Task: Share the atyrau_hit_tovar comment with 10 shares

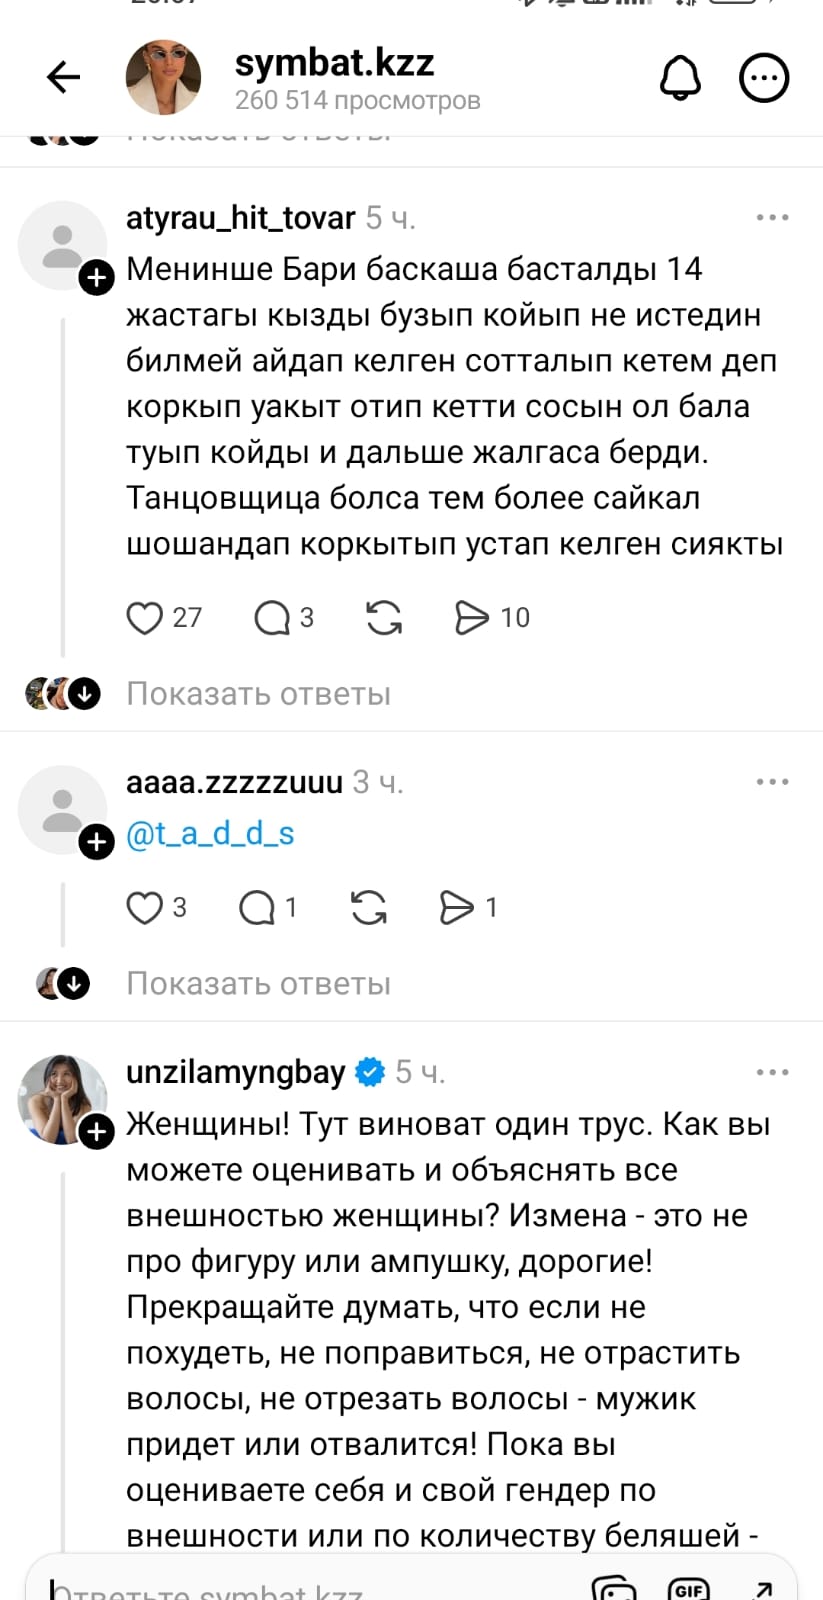Action: tap(471, 618)
